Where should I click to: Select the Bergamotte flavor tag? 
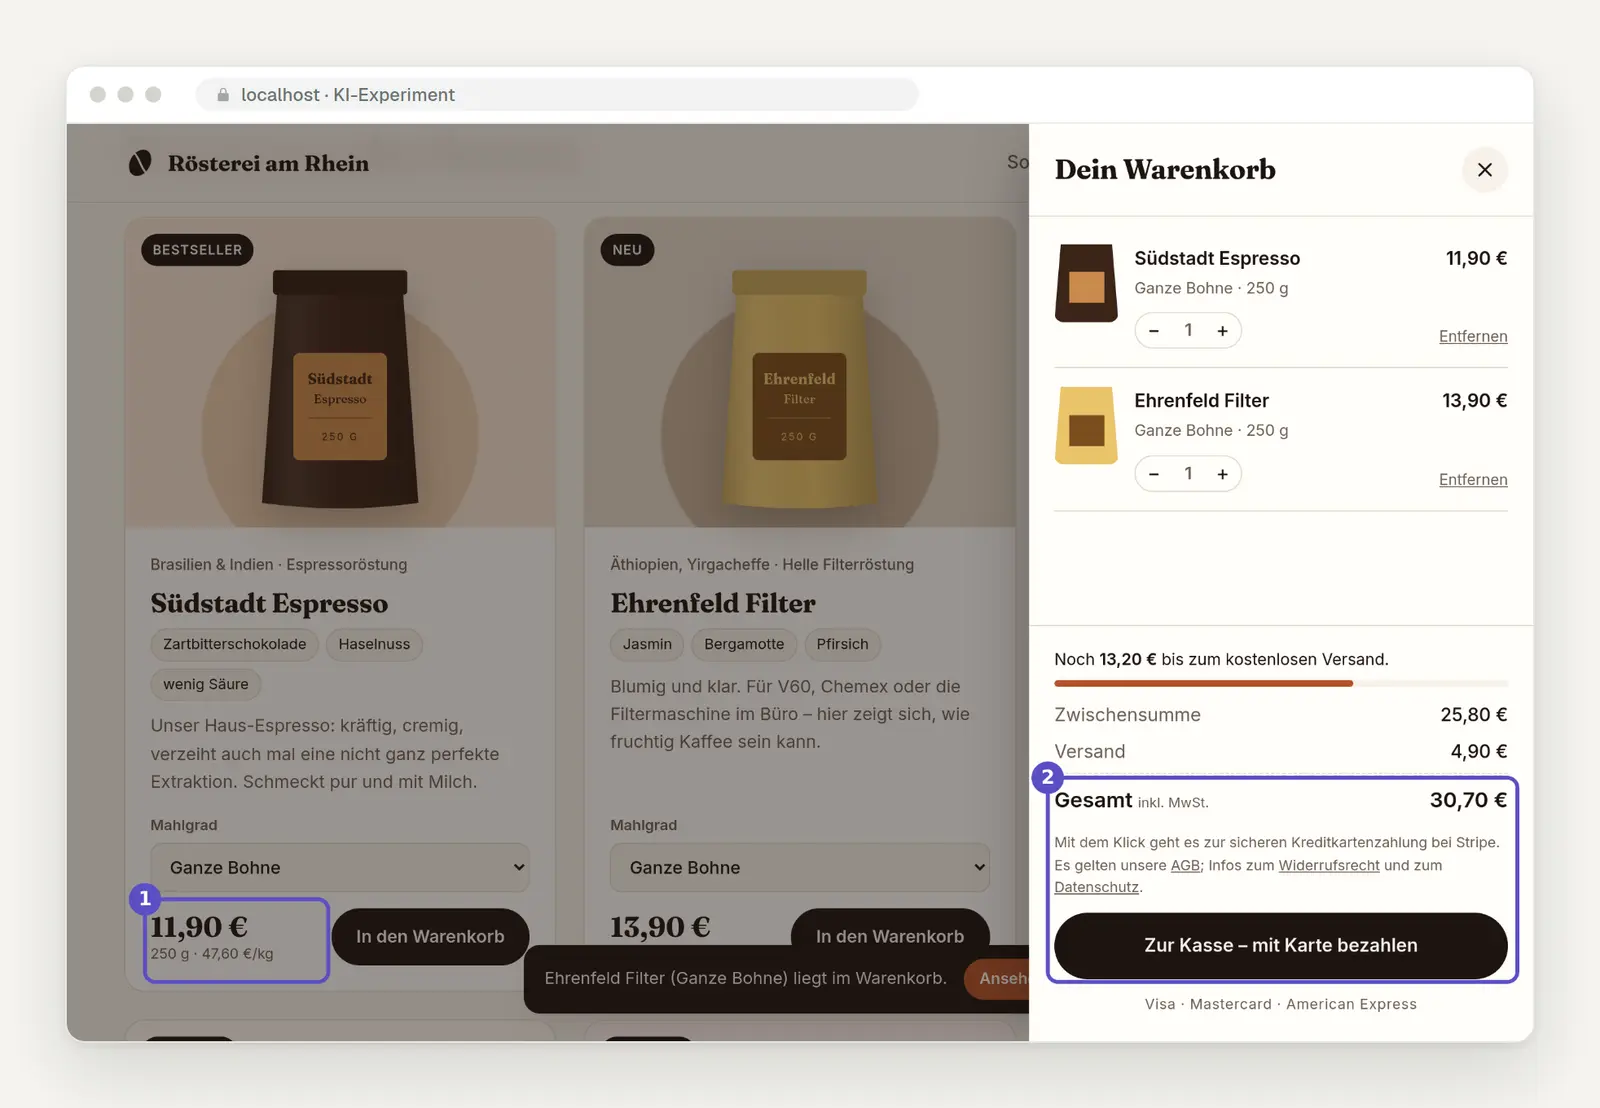point(744,644)
